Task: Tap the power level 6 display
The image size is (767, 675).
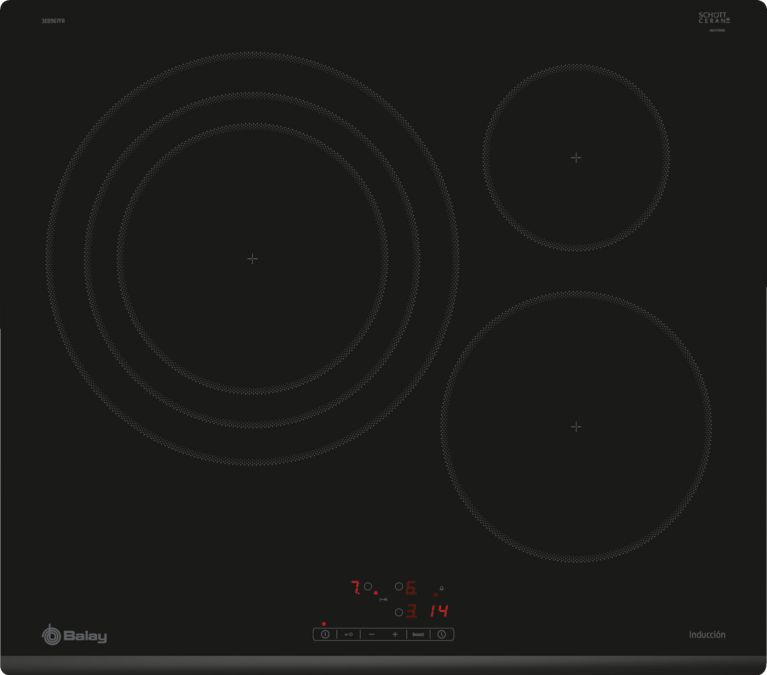Action: (x=410, y=588)
